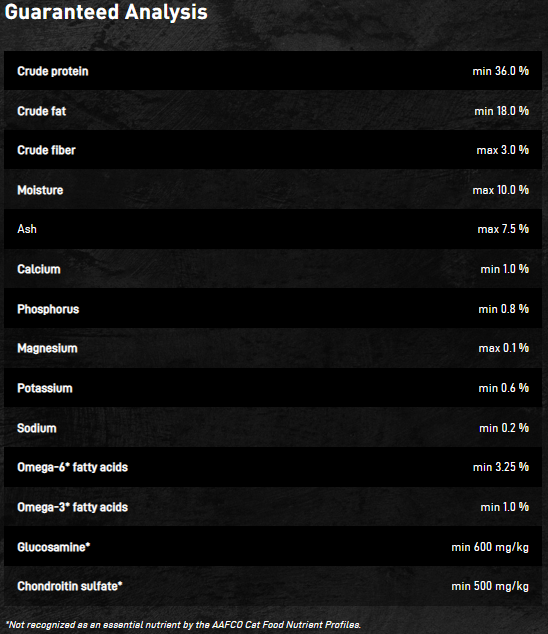Click the Guaranteed Analysis heading
Screen dimensions: 548x634
(106, 12)
